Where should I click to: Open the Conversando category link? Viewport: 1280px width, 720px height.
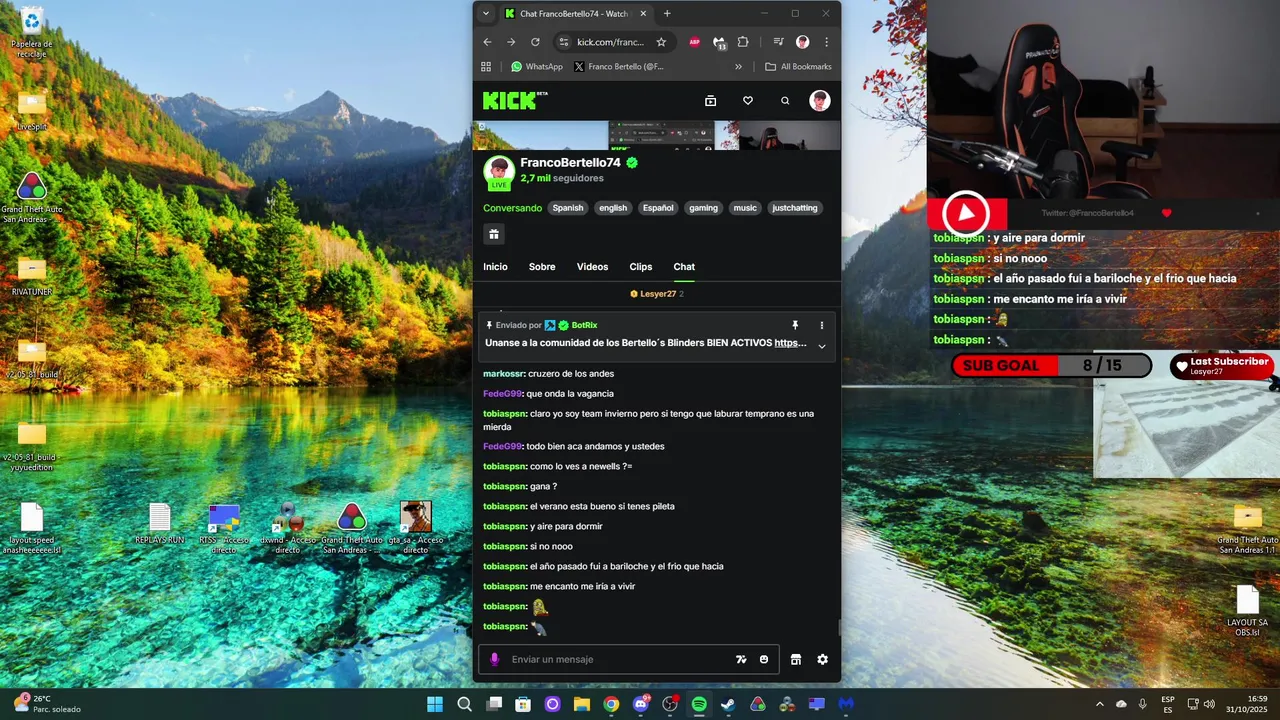[x=512, y=208]
